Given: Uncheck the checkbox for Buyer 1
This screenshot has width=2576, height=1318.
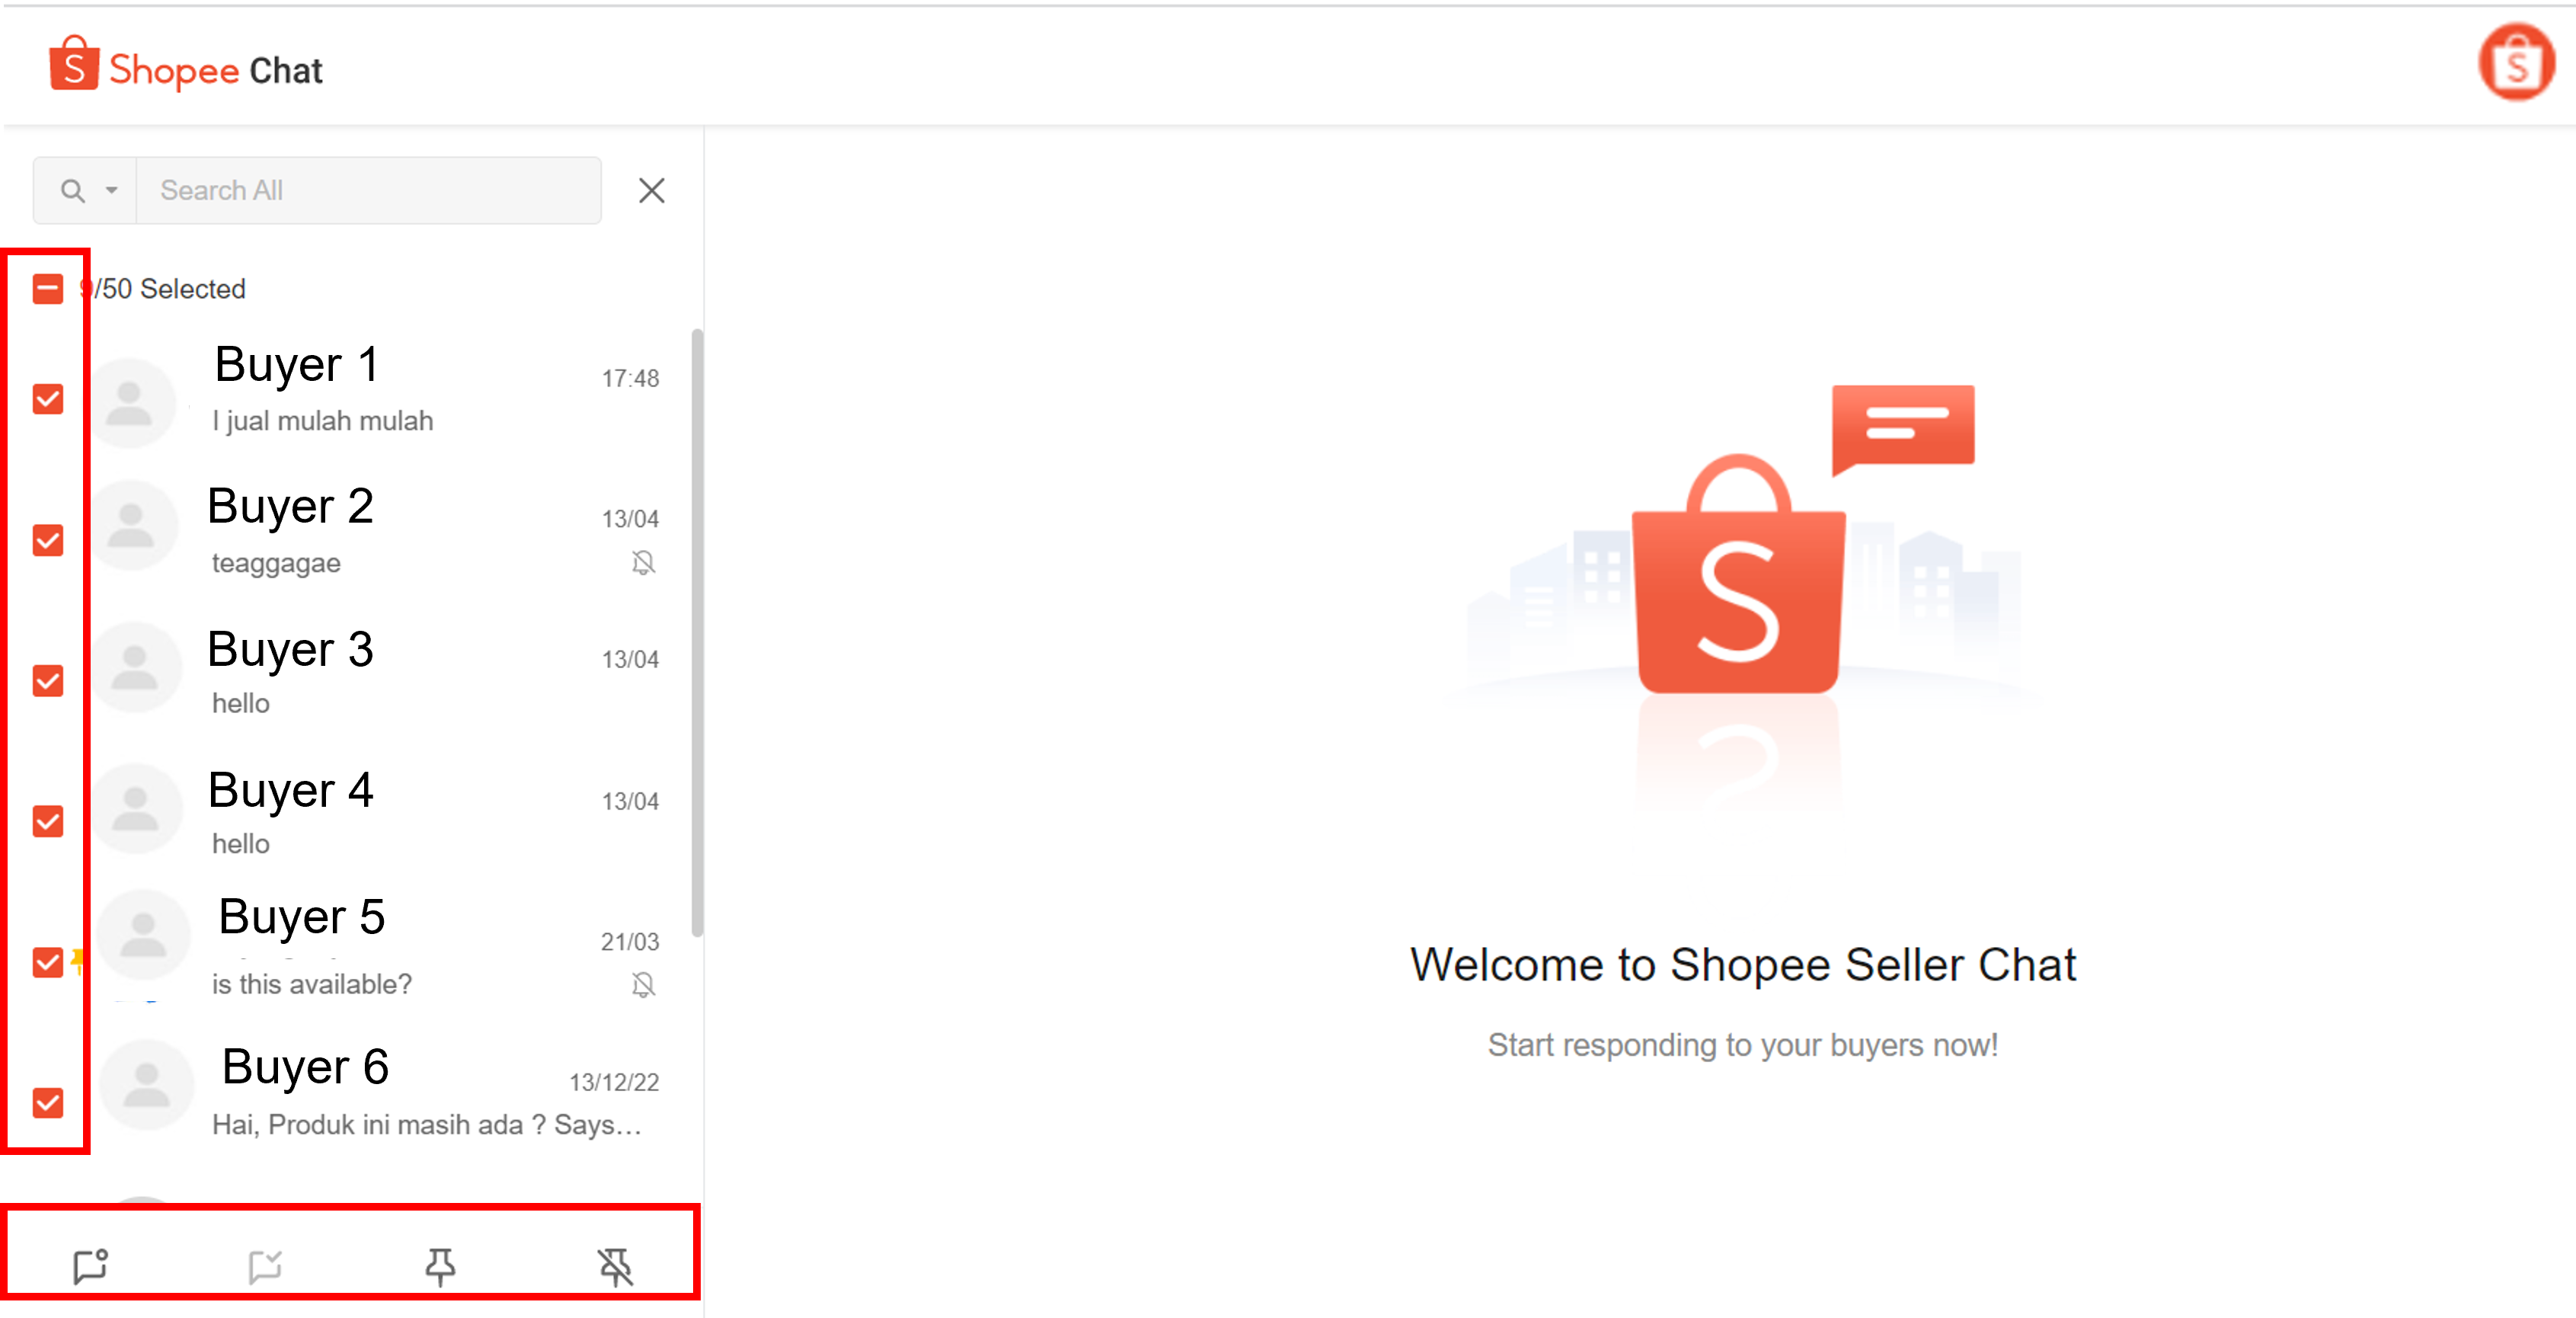Looking at the screenshot, I should [x=47, y=399].
